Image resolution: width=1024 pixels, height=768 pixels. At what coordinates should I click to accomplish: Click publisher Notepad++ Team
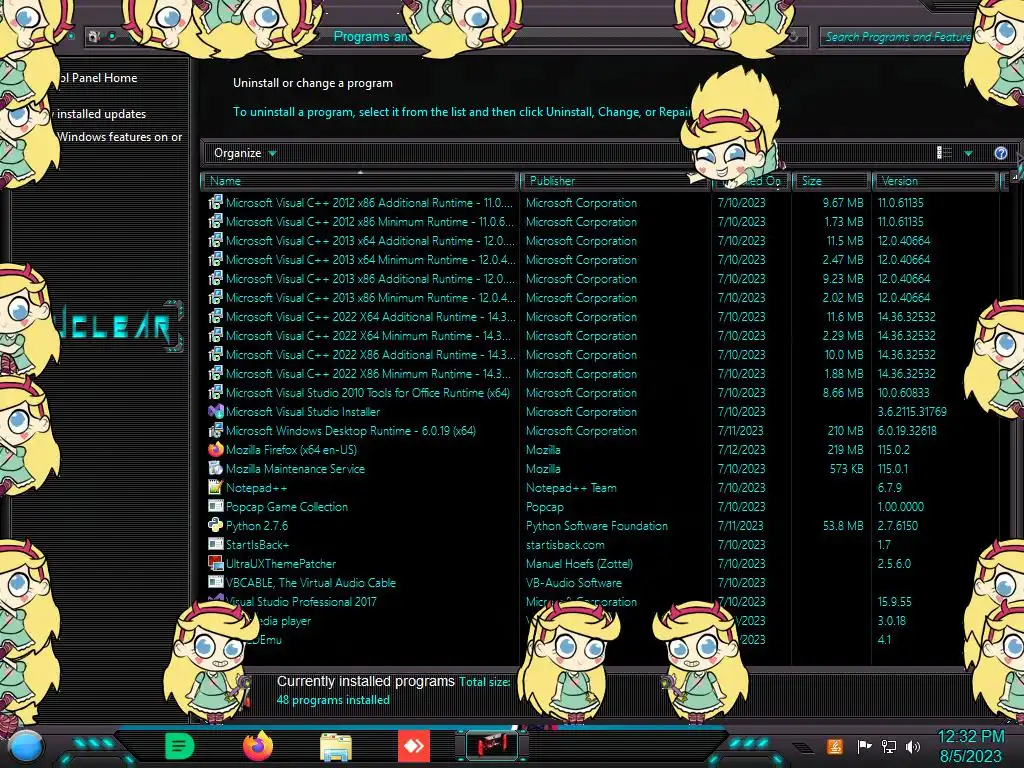[x=571, y=487]
